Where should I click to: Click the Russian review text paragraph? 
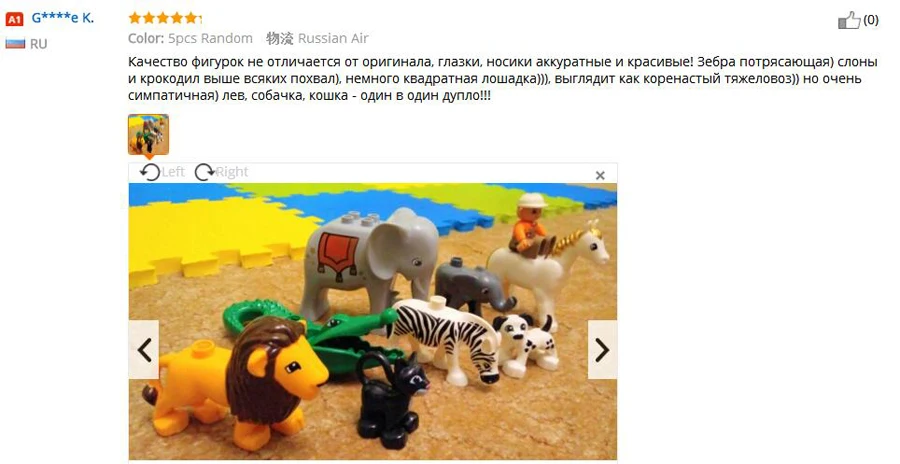495,79
